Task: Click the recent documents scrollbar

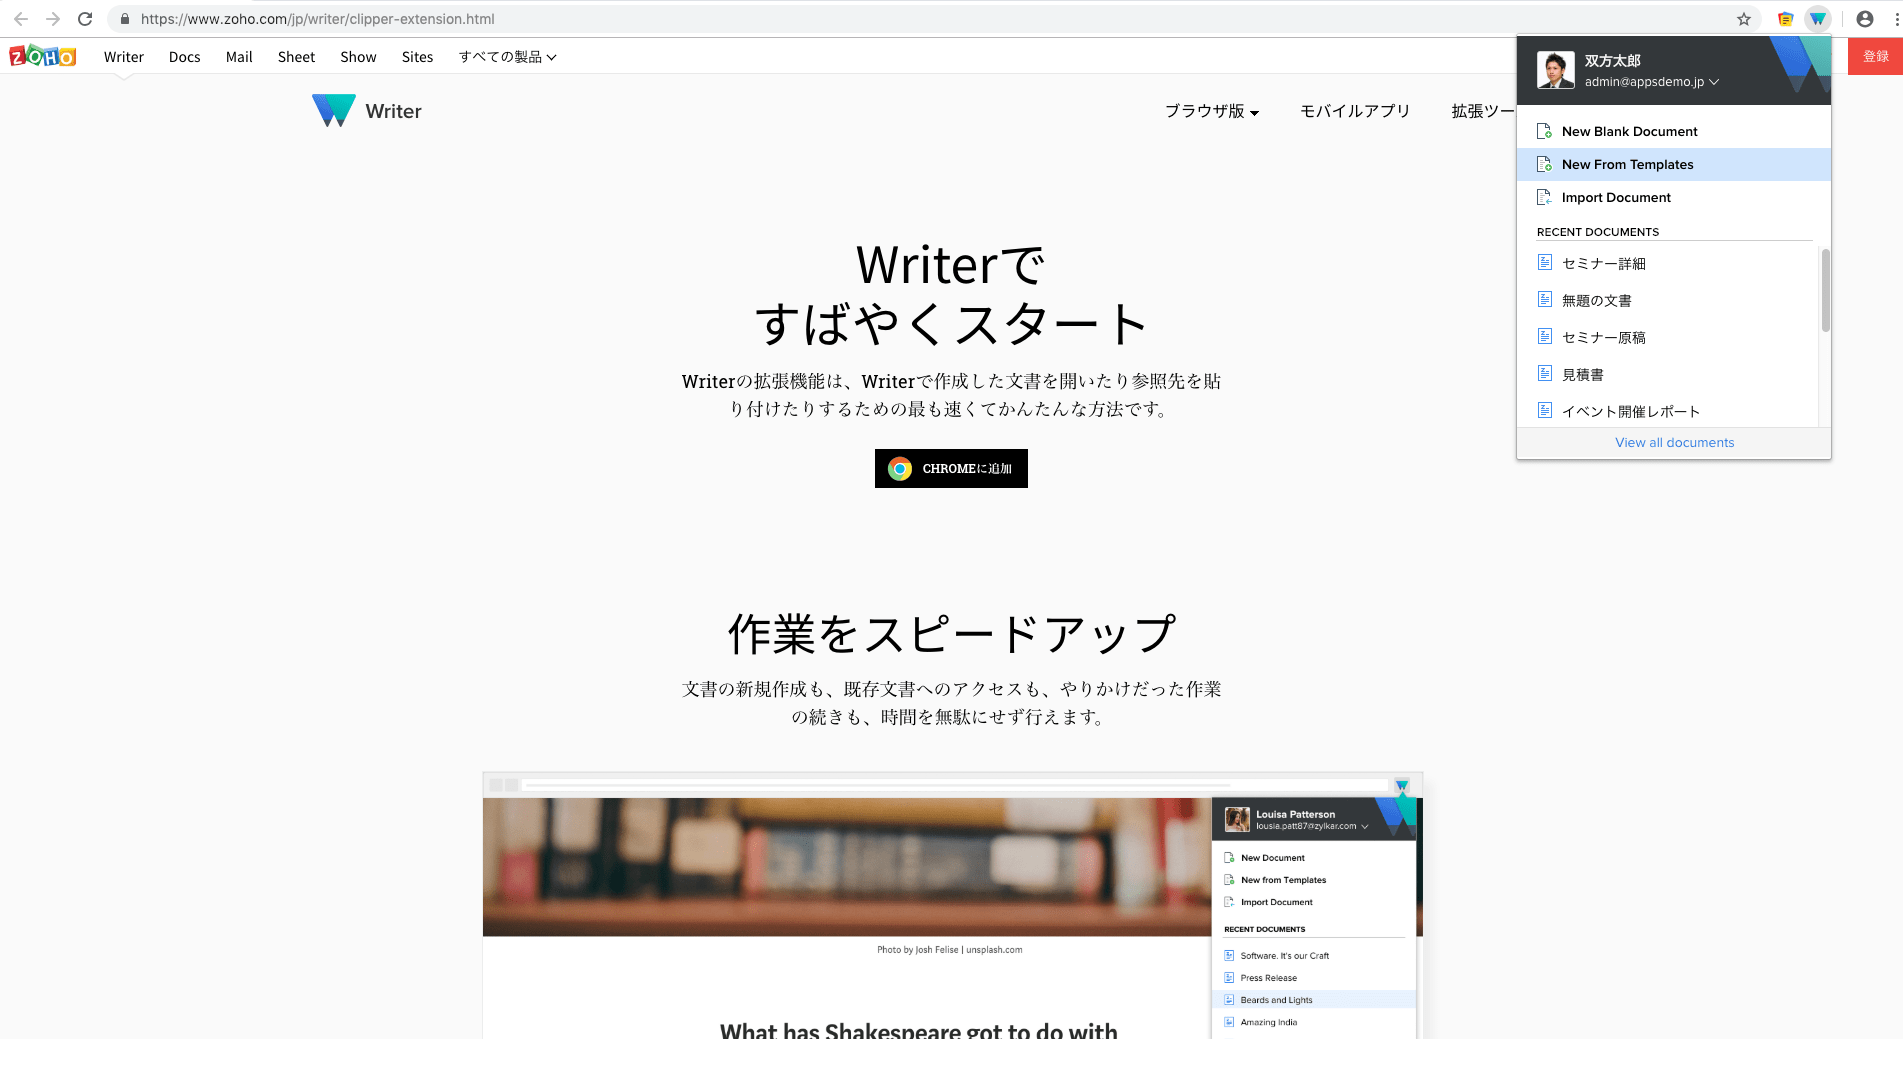Action: (x=1825, y=290)
